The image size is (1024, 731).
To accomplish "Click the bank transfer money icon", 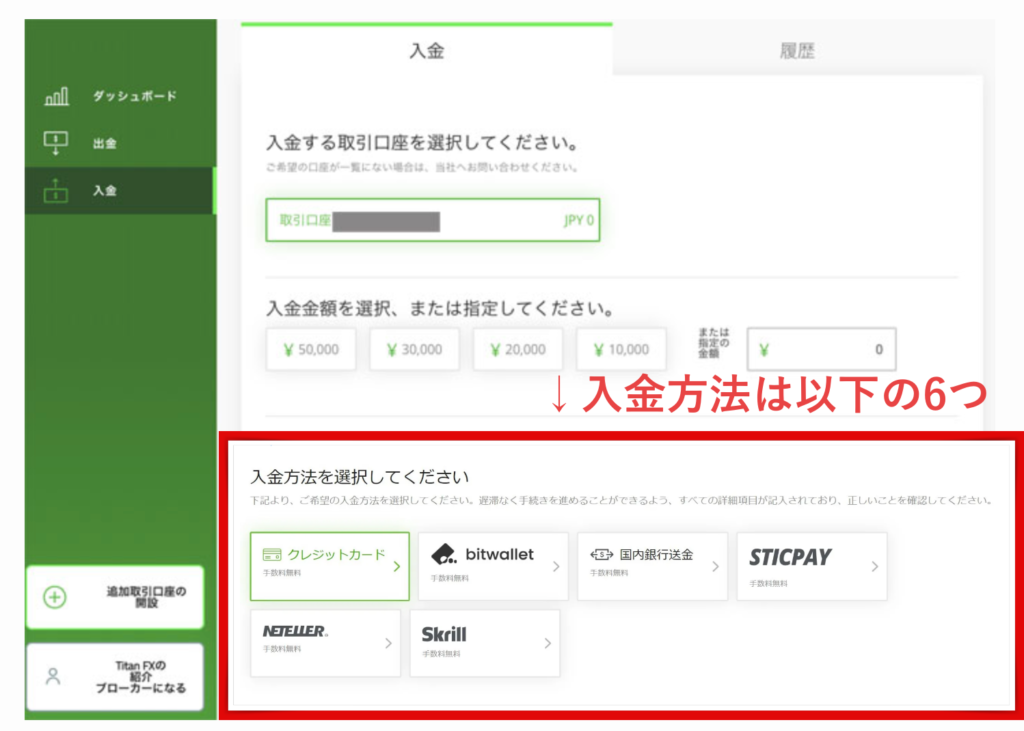I will (x=601, y=555).
